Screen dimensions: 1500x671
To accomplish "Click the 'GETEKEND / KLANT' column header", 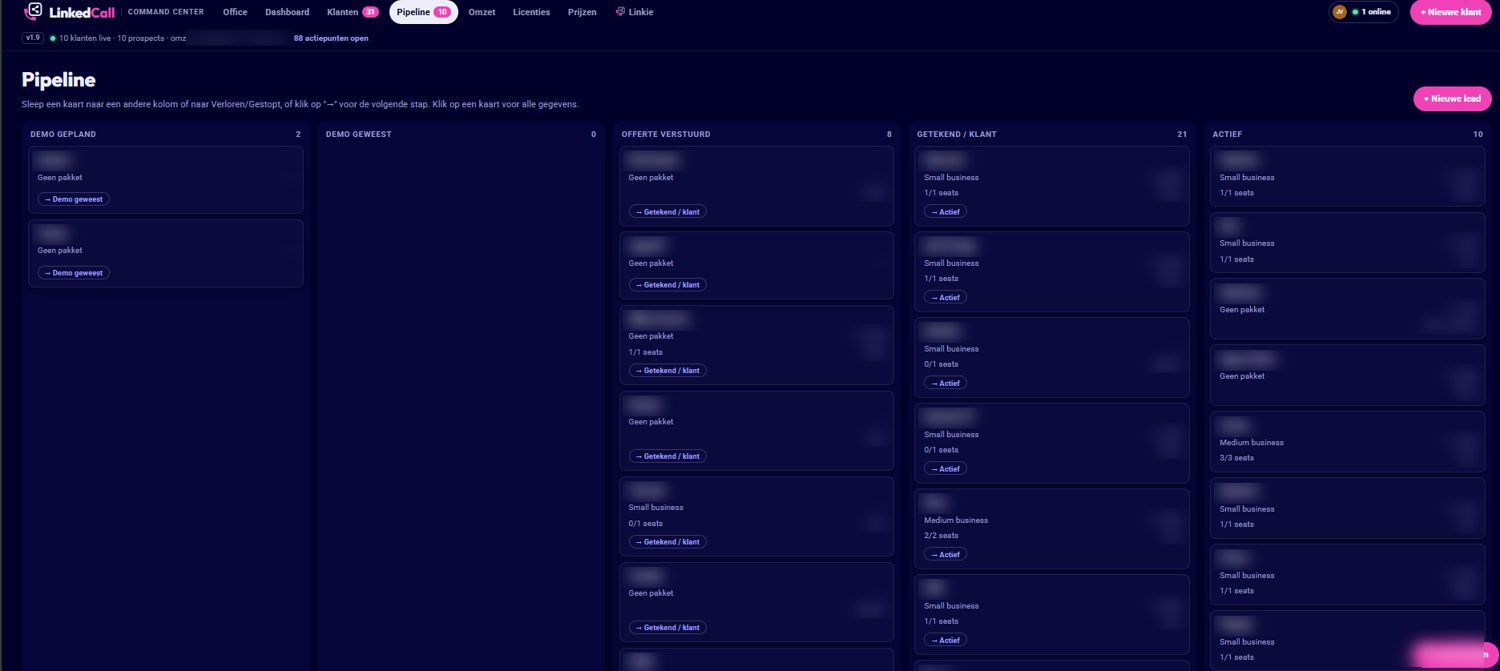I will 957,134.
